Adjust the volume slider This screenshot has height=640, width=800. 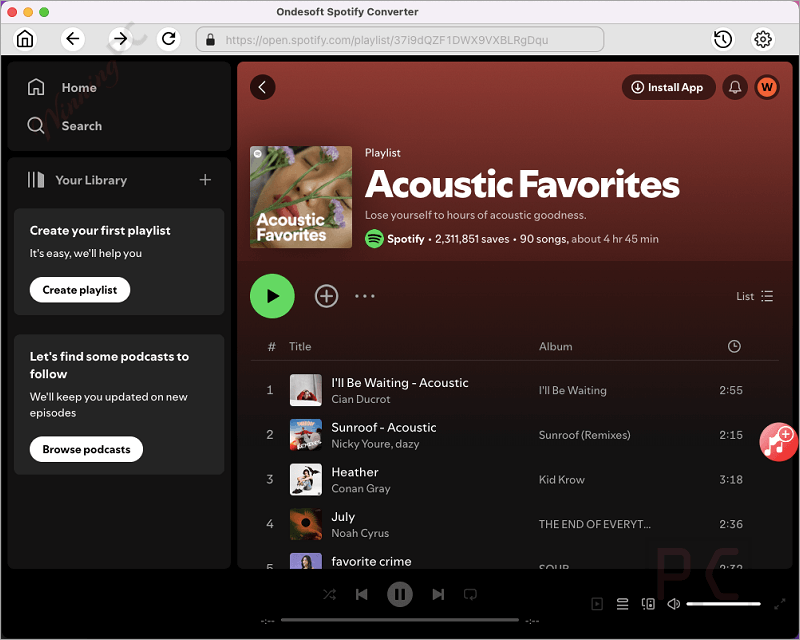[723, 604]
